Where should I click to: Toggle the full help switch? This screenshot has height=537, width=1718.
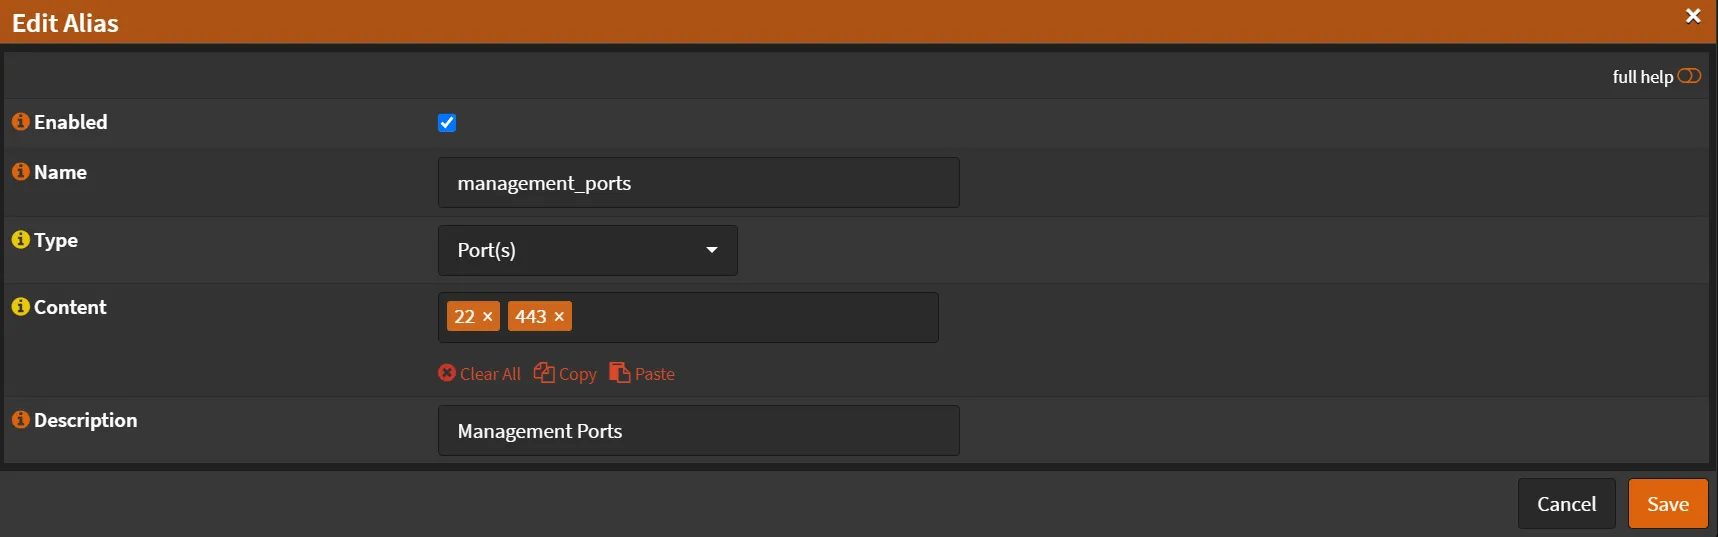1689,76
